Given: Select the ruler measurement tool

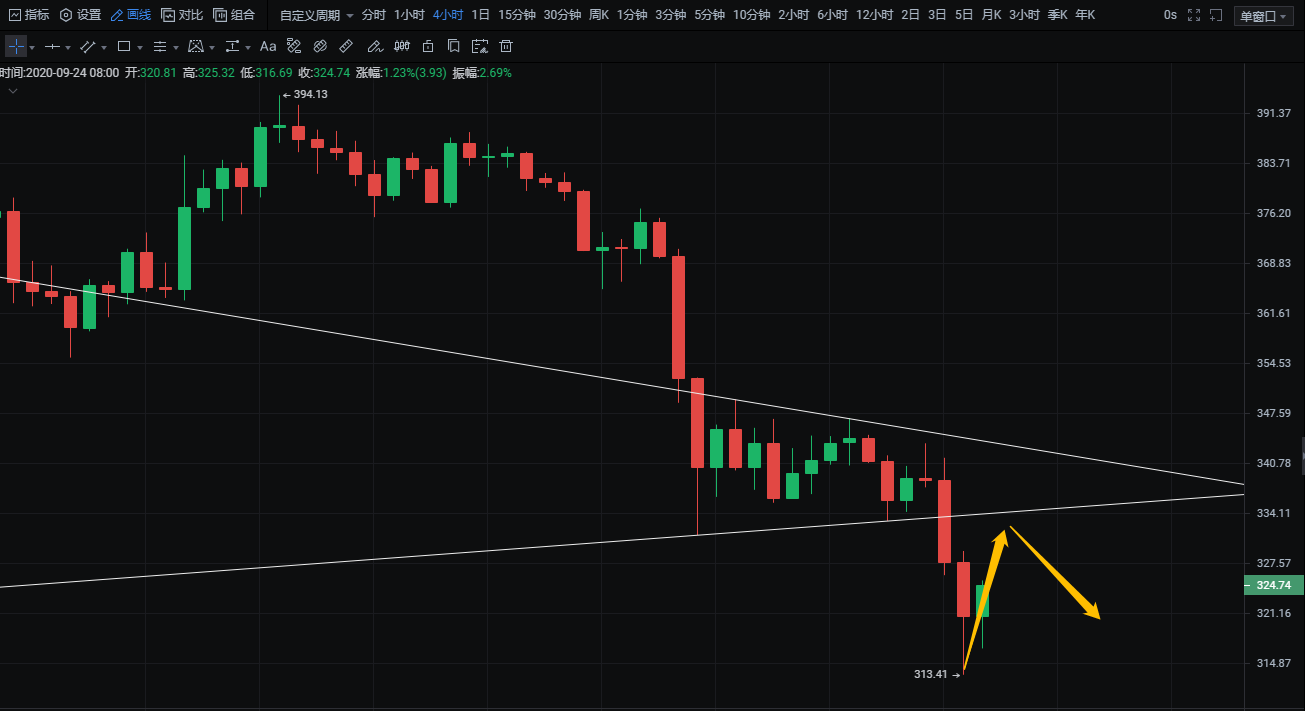Looking at the screenshot, I should (346, 47).
